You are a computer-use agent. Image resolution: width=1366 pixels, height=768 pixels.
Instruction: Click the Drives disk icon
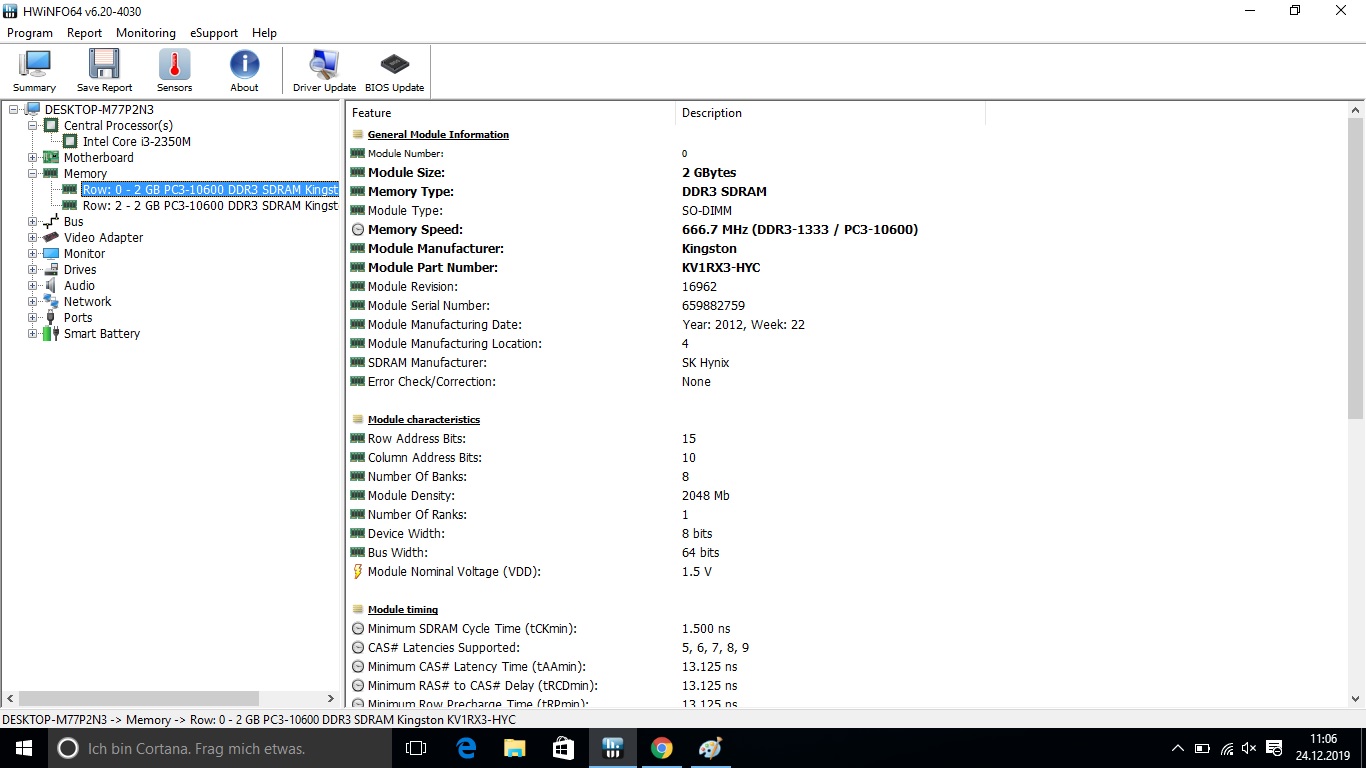(51, 269)
